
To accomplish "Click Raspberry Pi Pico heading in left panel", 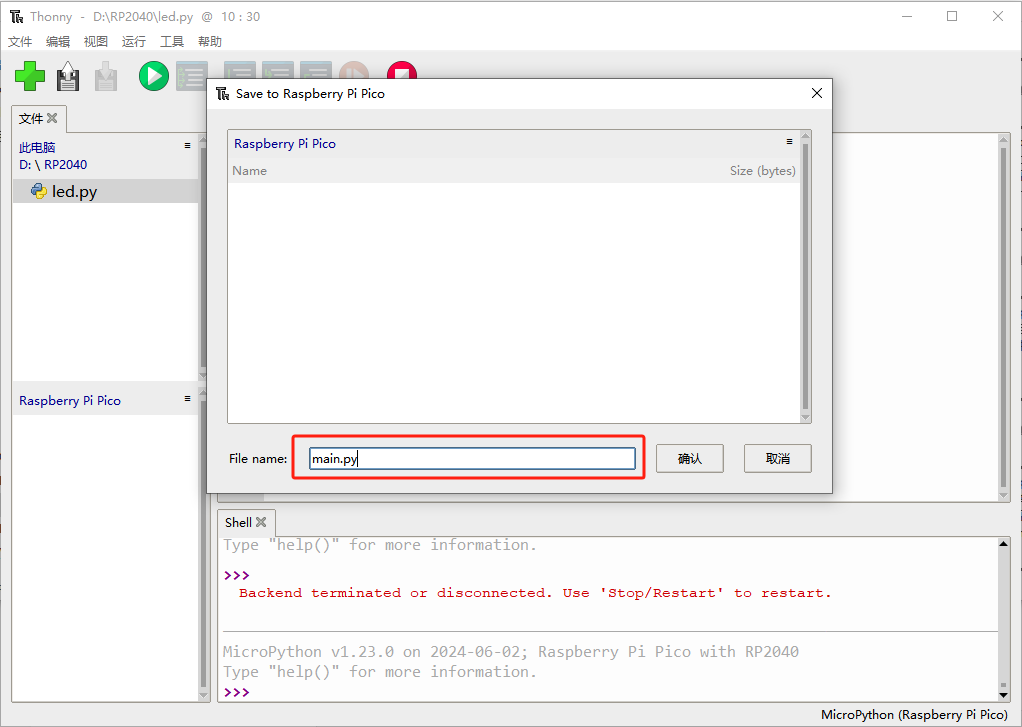I will [x=70, y=400].
